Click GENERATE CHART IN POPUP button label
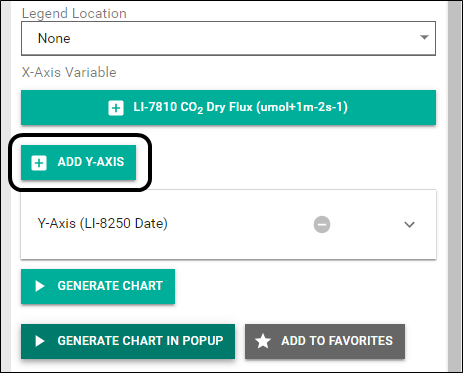 (140, 341)
